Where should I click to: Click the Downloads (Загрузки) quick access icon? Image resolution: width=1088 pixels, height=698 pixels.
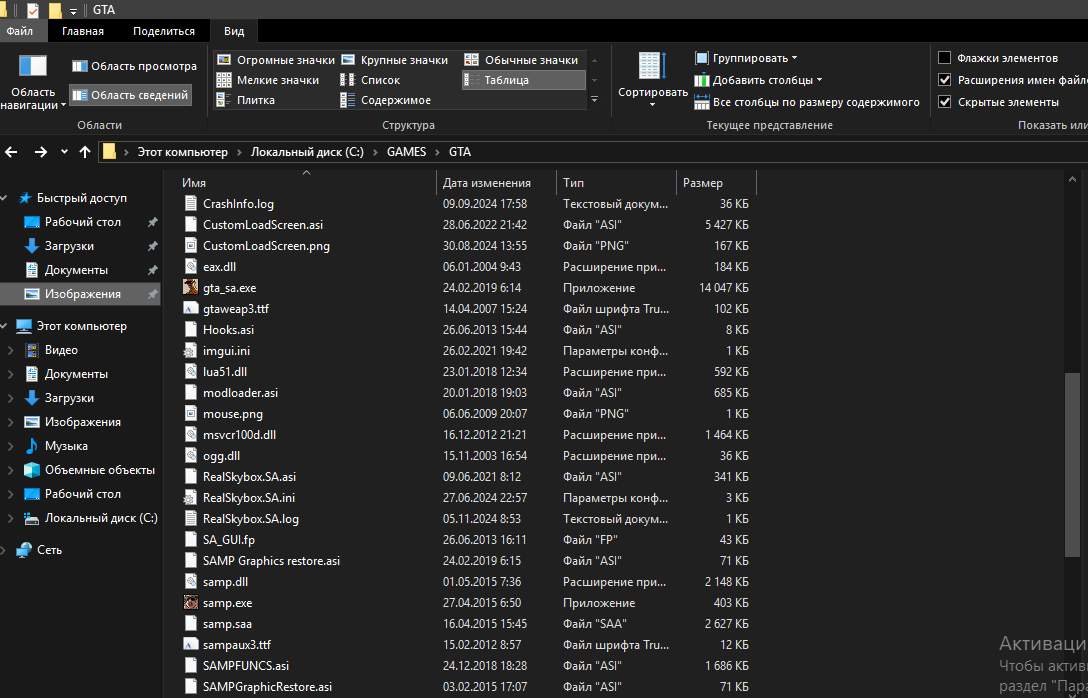click(x=31, y=246)
